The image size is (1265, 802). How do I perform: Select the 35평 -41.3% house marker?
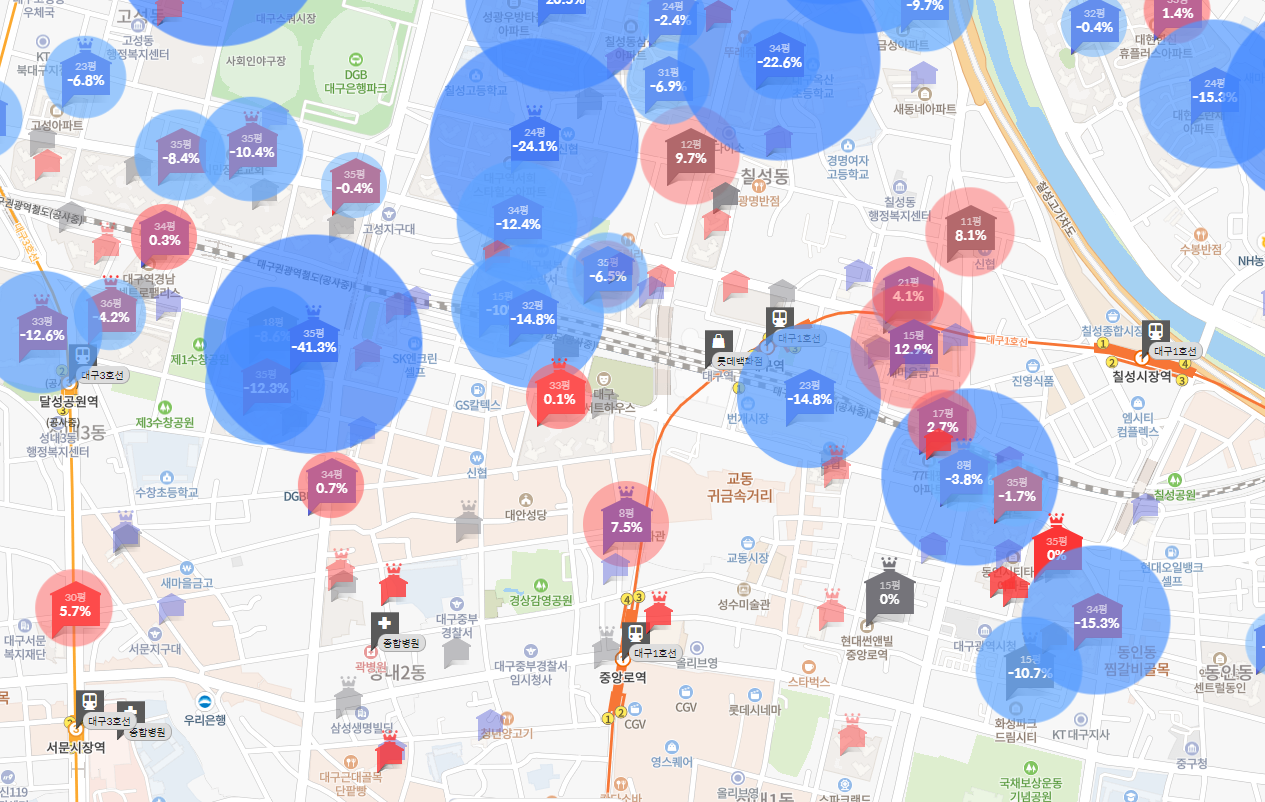(x=314, y=343)
